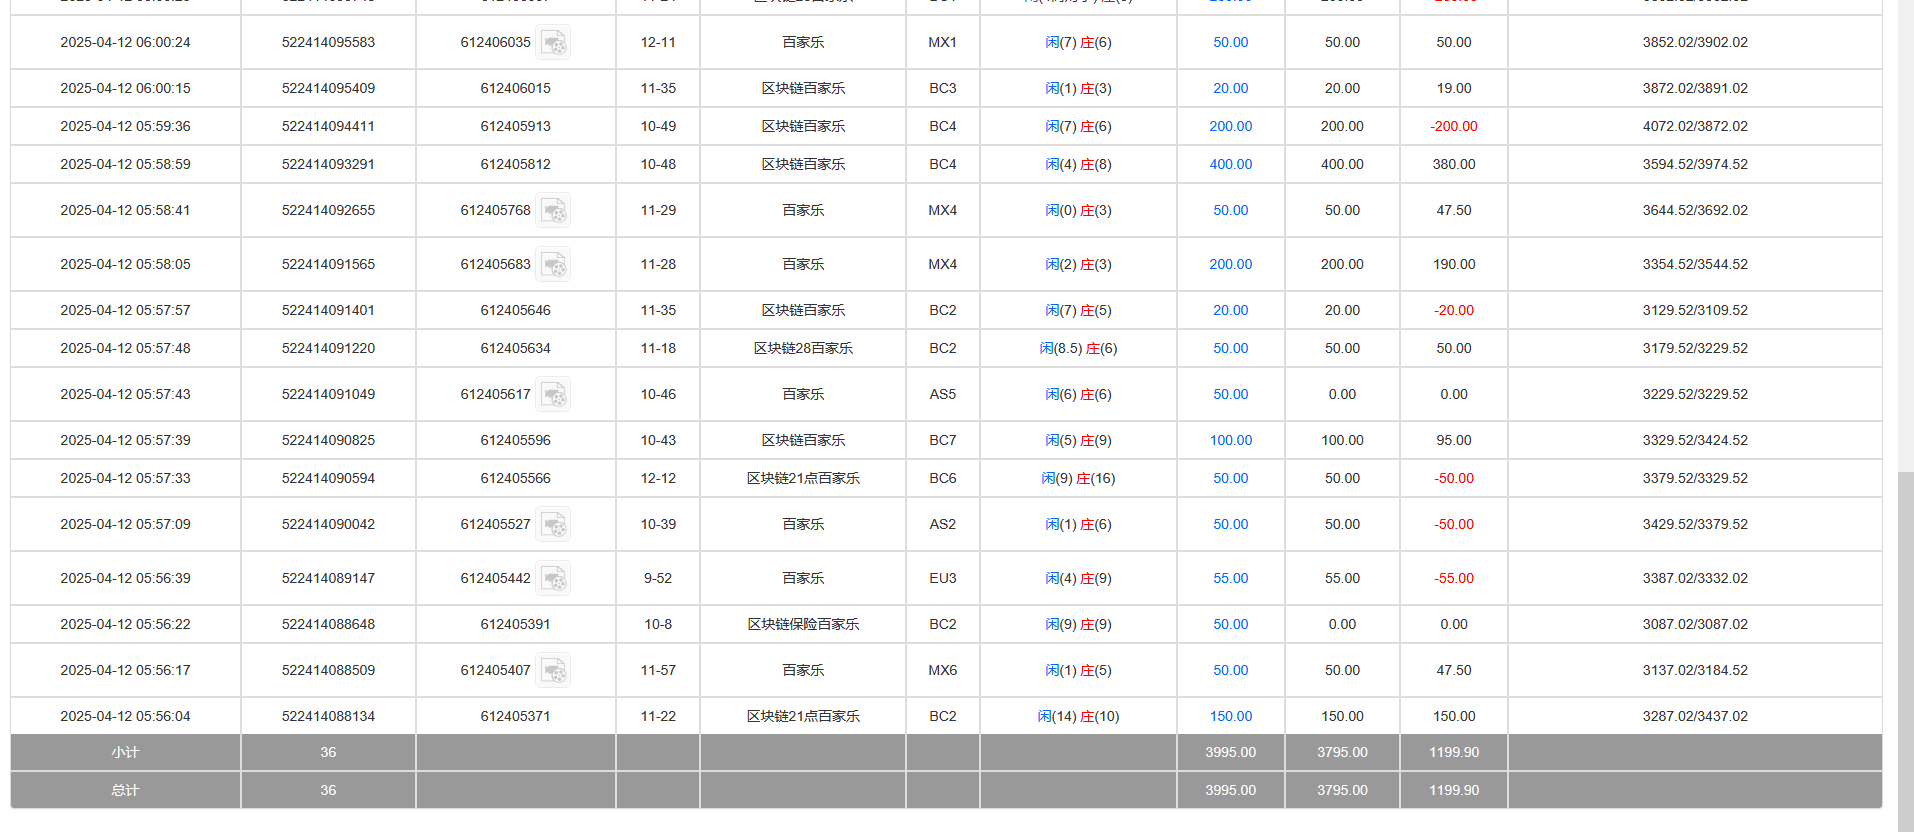Click the vertical scrollbar thumb on right

pos(1905,650)
